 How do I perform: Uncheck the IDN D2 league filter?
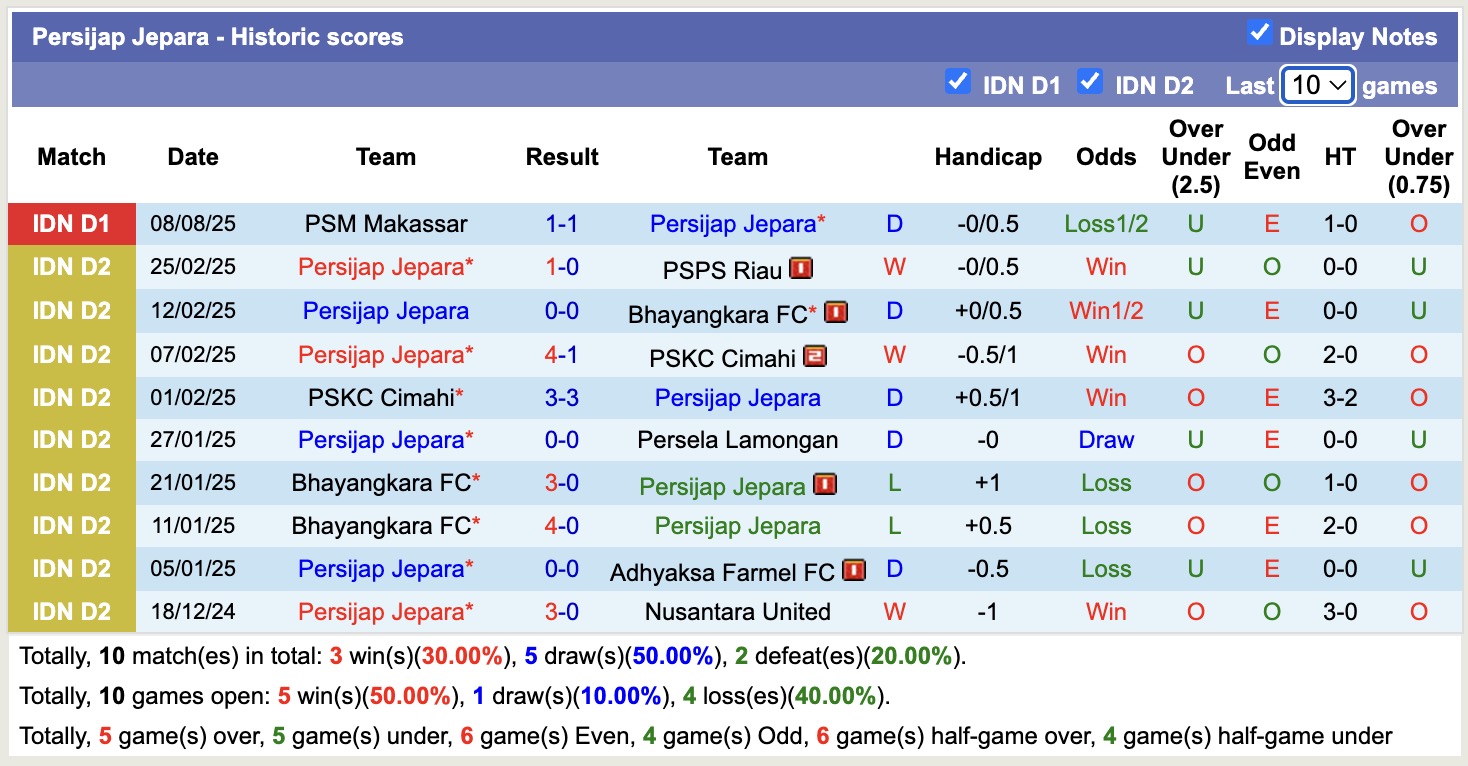[1090, 81]
